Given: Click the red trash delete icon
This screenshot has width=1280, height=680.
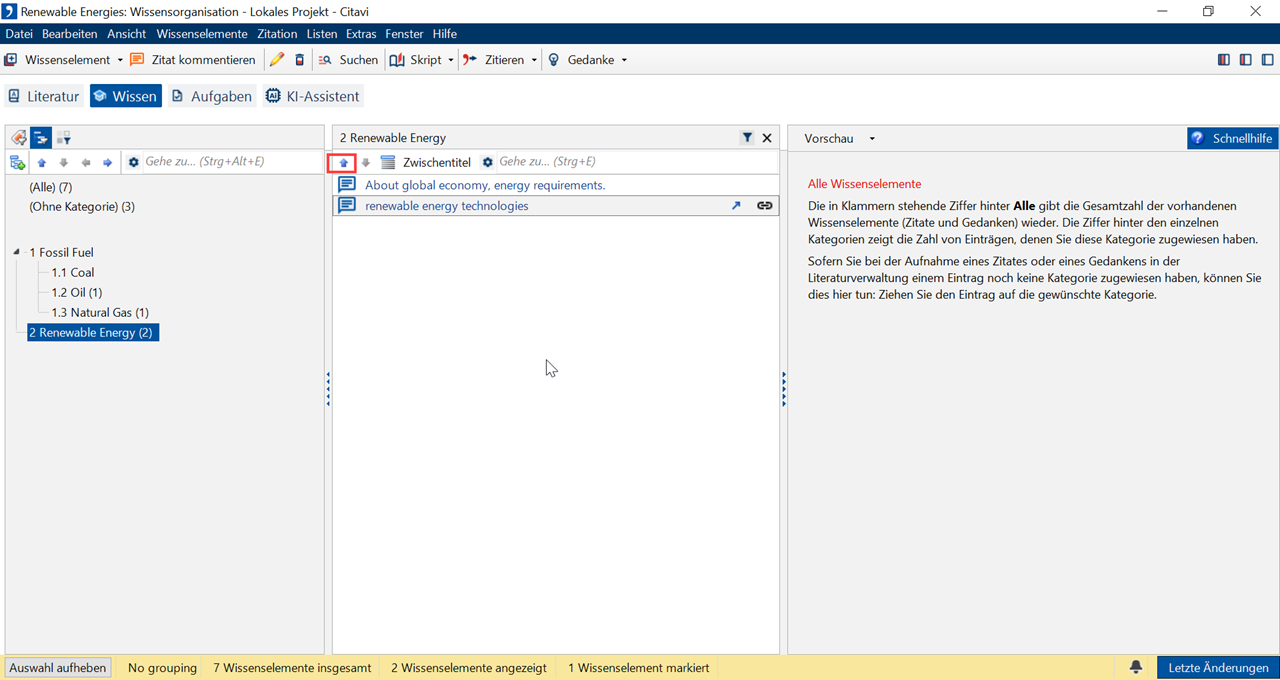Looking at the screenshot, I should tap(299, 60).
